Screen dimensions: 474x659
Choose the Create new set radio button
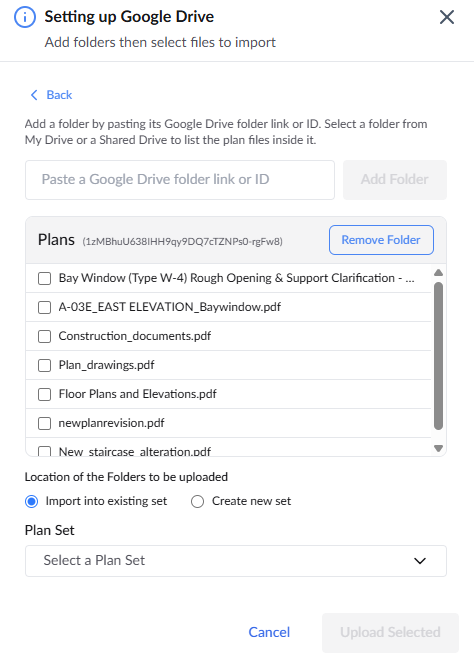pyautogui.click(x=198, y=501)
